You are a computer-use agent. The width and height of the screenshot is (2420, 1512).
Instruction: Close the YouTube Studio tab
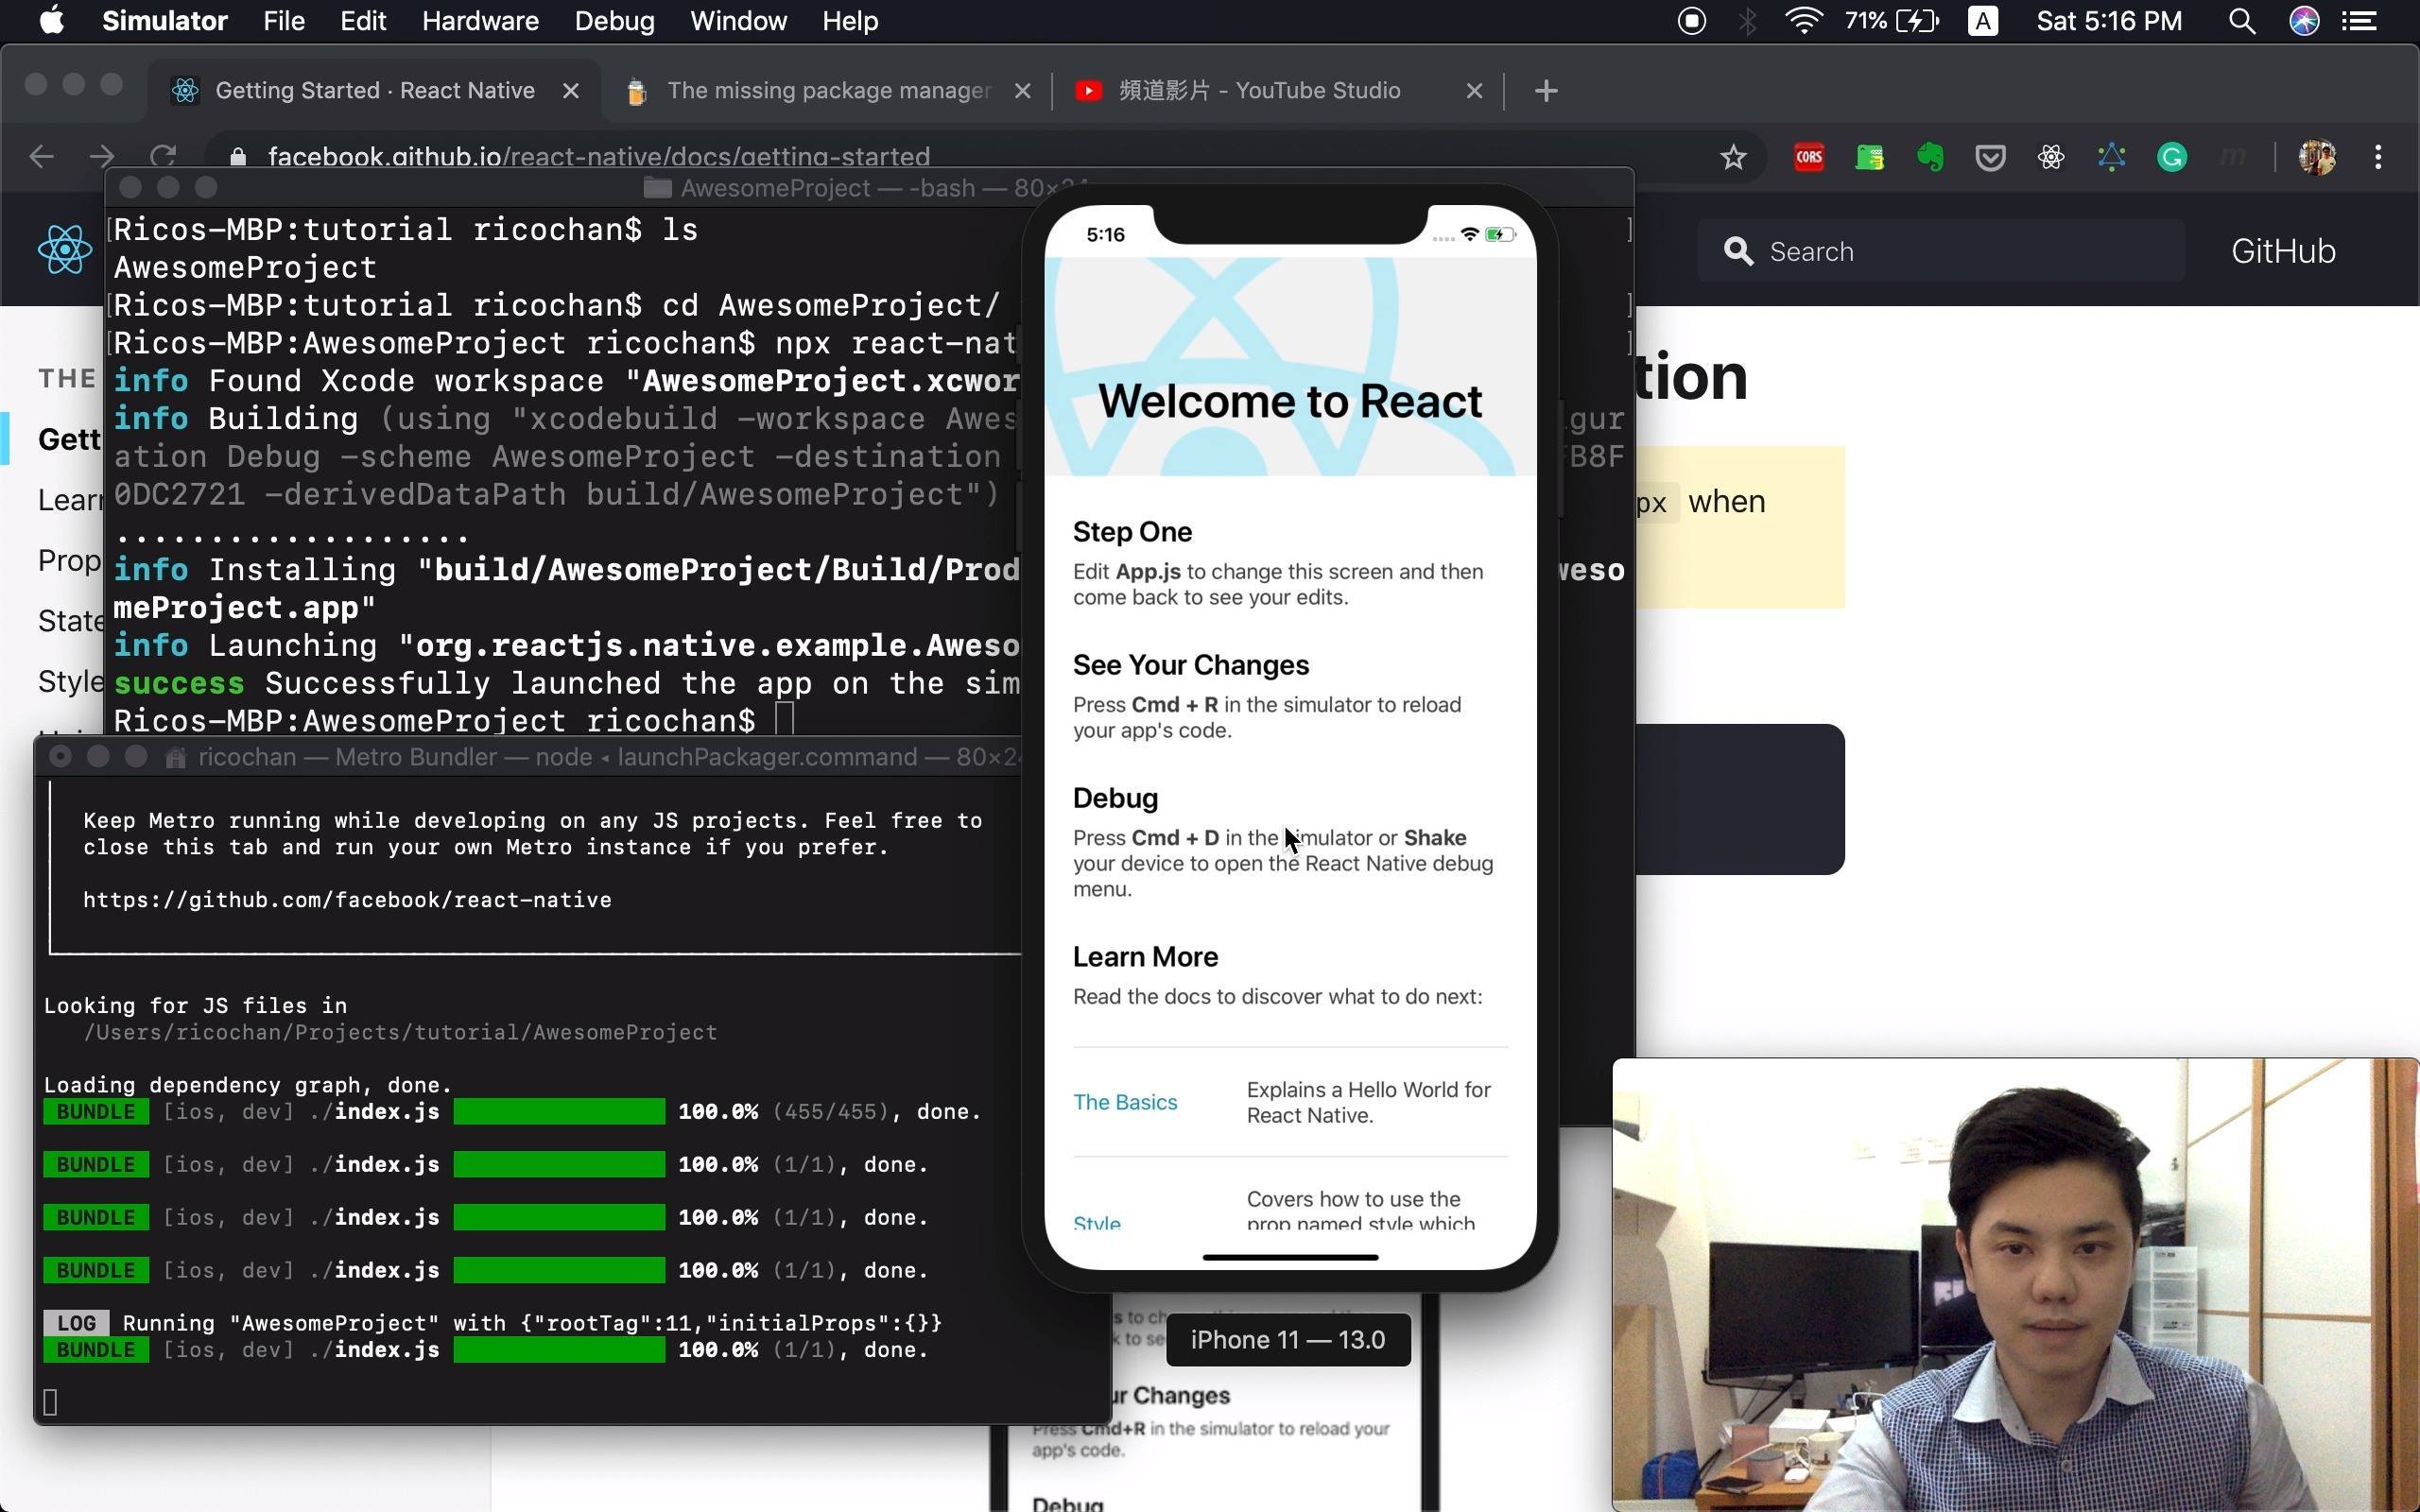coord(1473,91)
